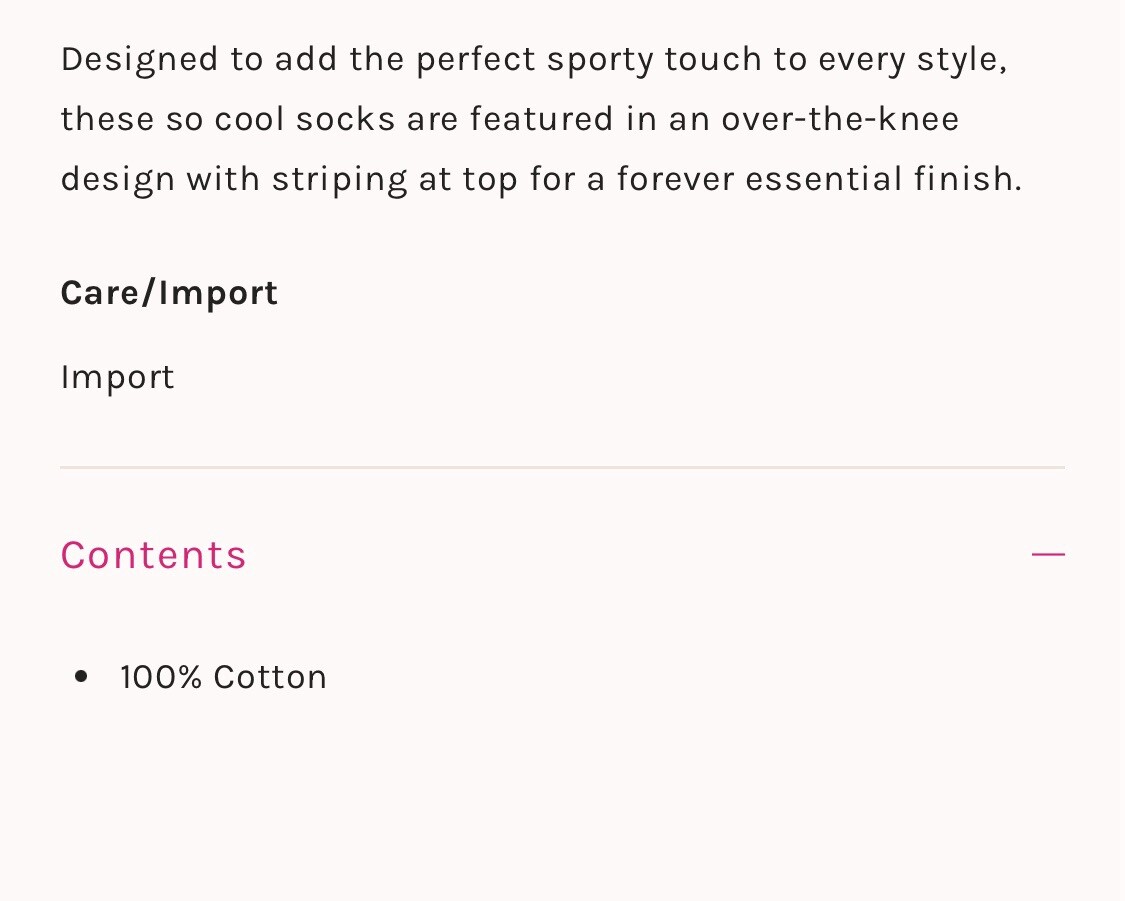Click the word forever in the description
This screenshot has width=1125, height=901.
pos(676,179)
